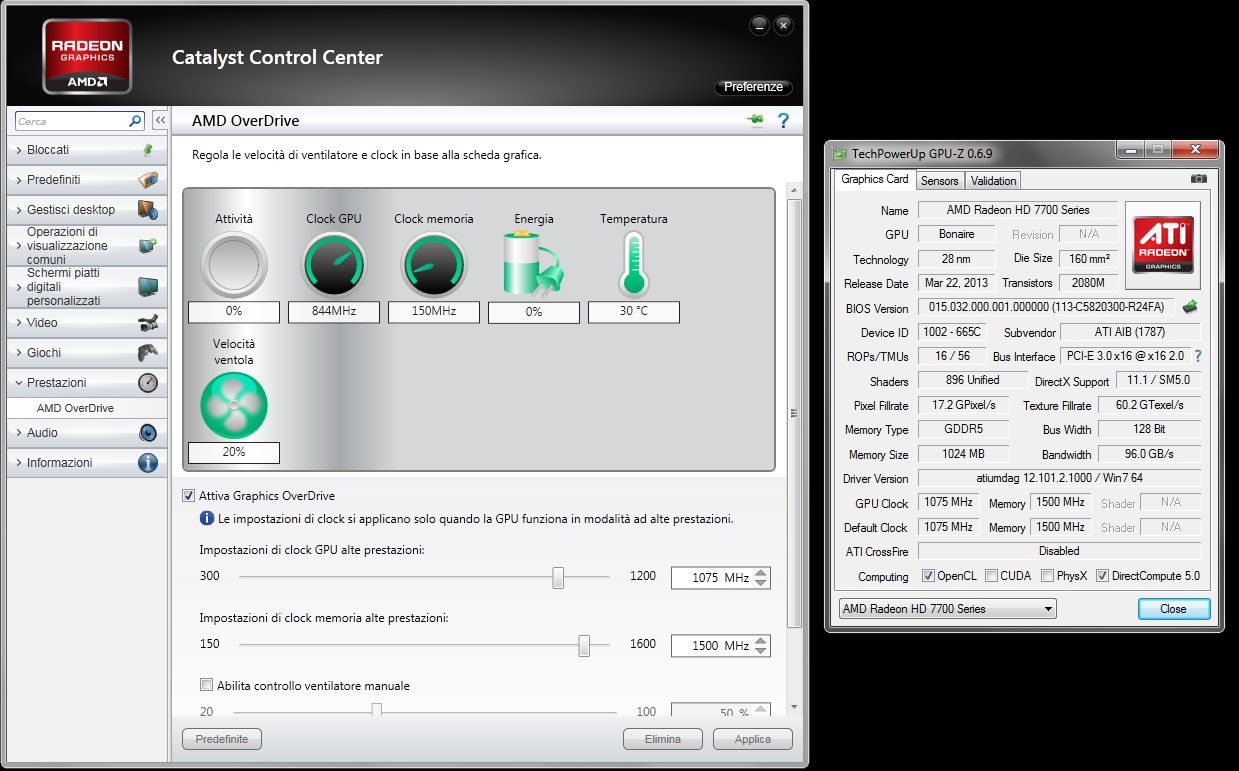Expand the Giochi sidebar section
The image size is (1239, 771).
85,352
